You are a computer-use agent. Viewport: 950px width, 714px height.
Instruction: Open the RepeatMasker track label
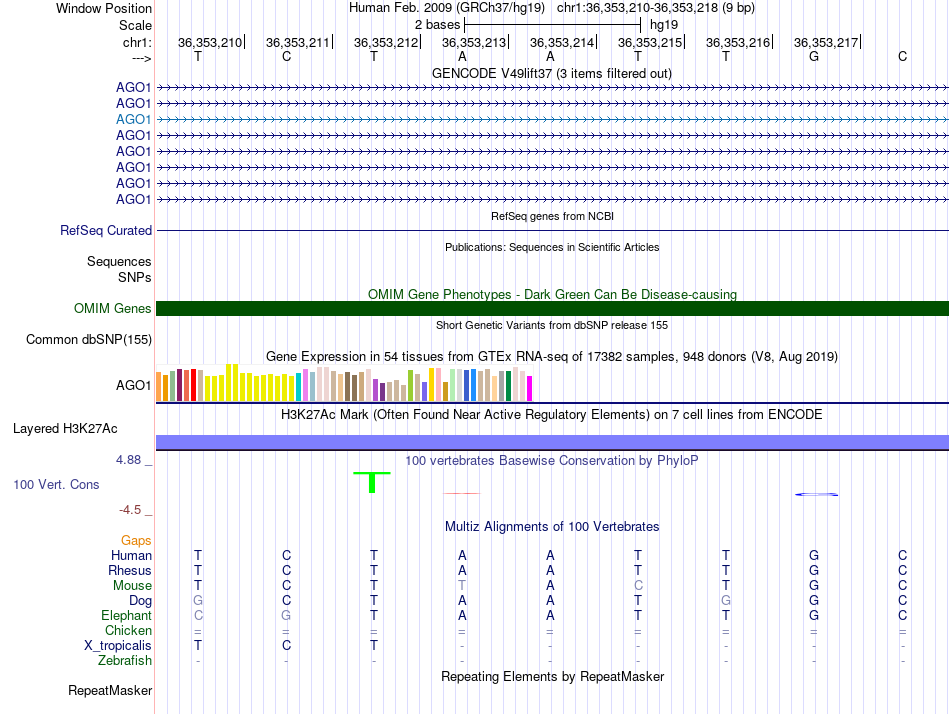110,690
